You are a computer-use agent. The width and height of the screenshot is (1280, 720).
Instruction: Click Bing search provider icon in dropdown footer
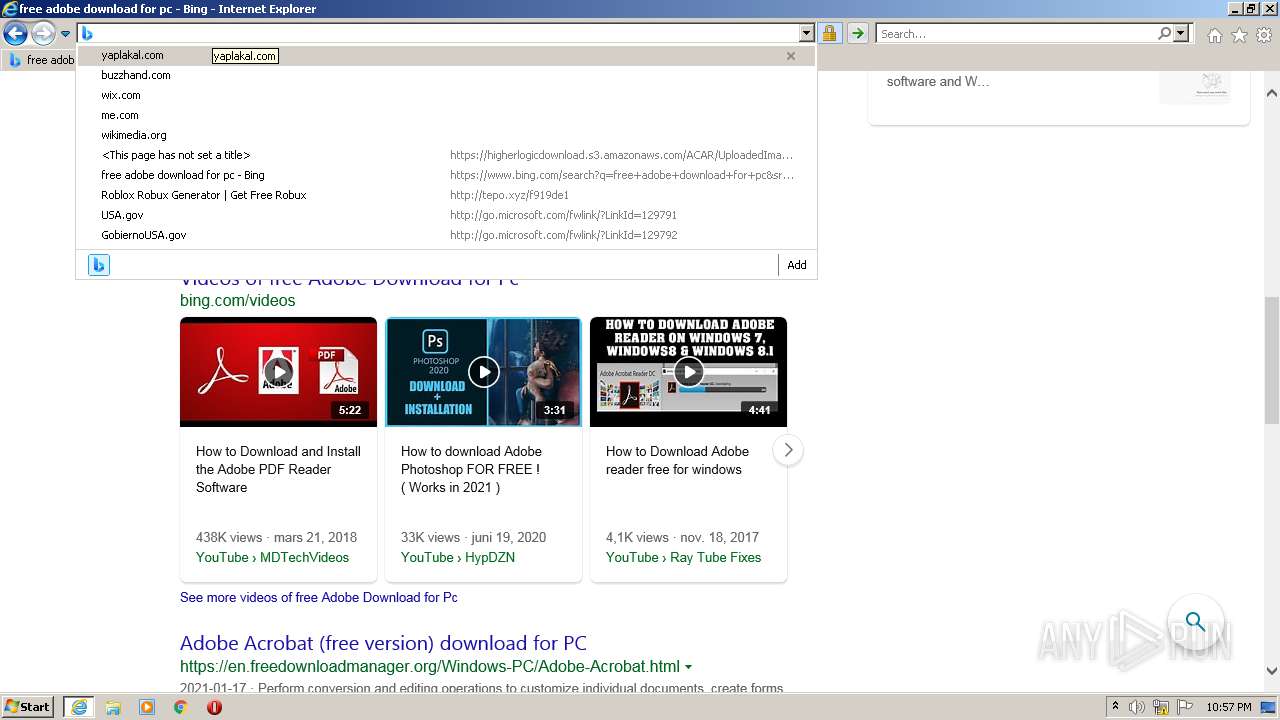click(x=98, y=265)
